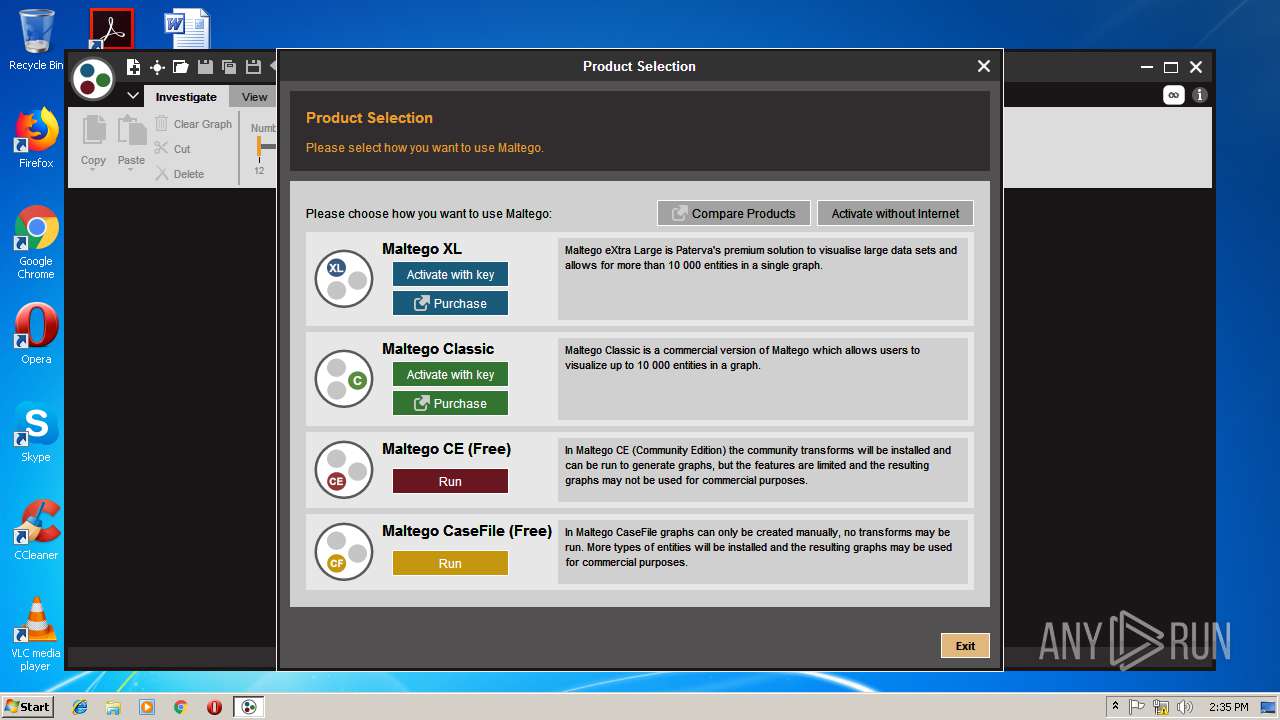Click the Exit button in the dialog
The image size is (1280, 720).
pos(965,646)
